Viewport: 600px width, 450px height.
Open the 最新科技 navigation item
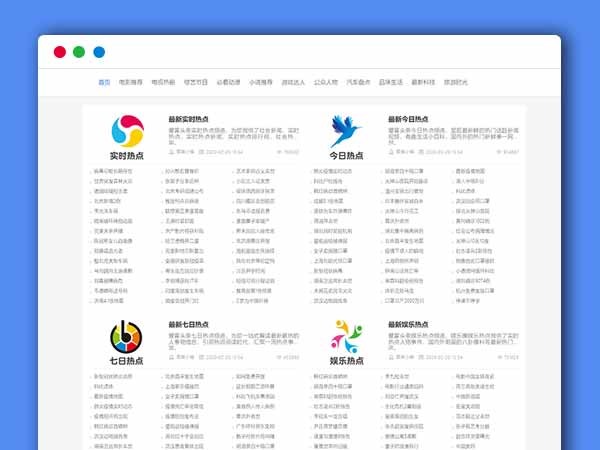423,82
